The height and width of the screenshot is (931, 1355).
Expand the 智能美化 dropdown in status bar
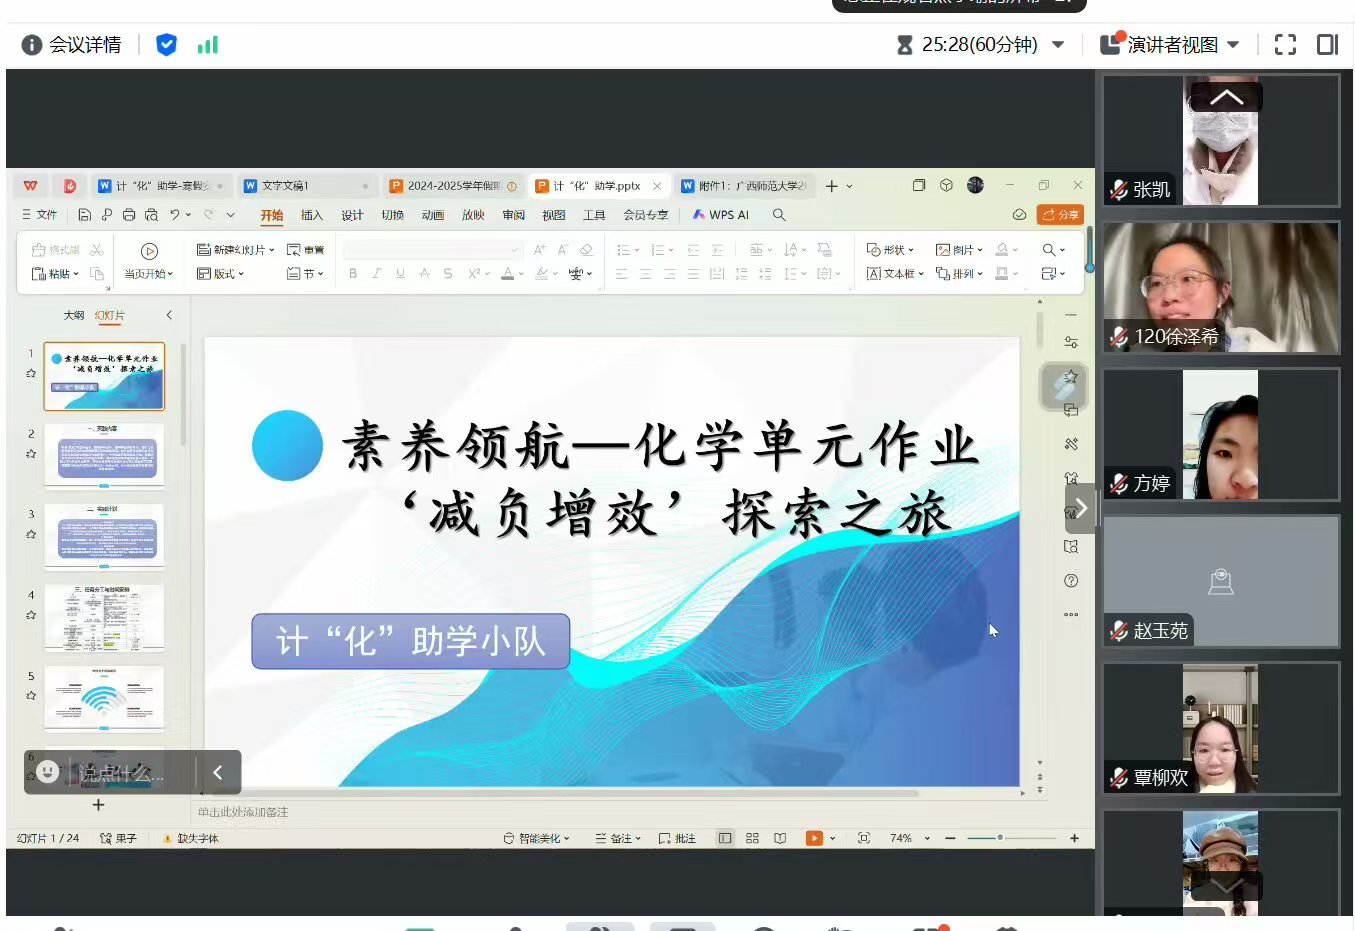point(568,838)
